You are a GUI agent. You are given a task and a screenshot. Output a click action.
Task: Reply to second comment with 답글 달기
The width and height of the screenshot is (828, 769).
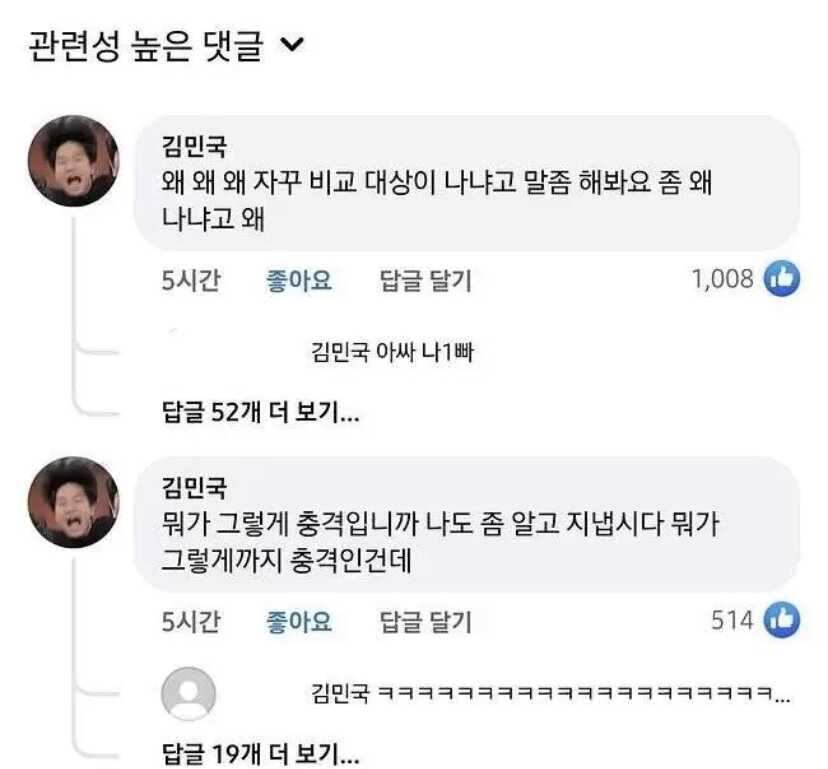[426, 622]
